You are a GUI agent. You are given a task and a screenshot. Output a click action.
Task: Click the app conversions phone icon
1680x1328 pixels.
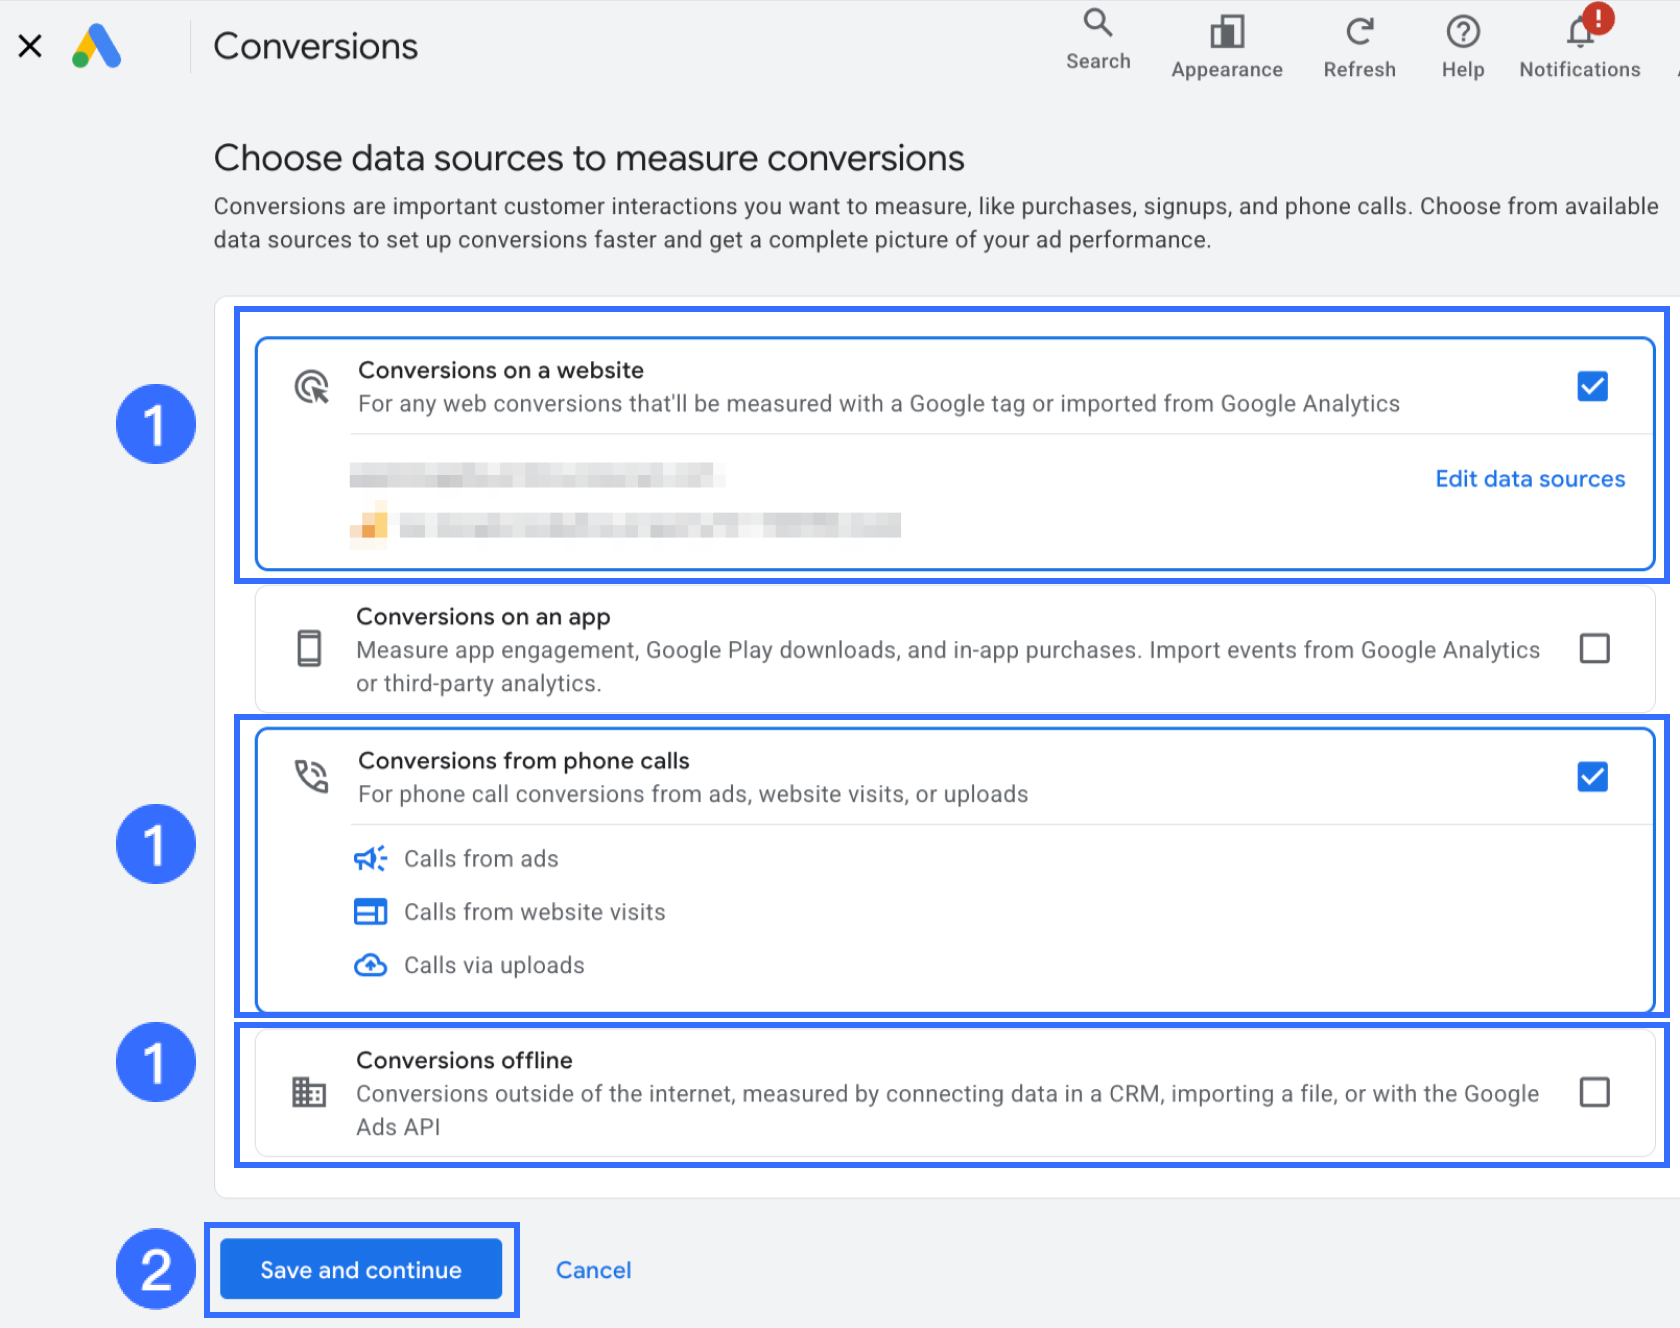[310, 648]
